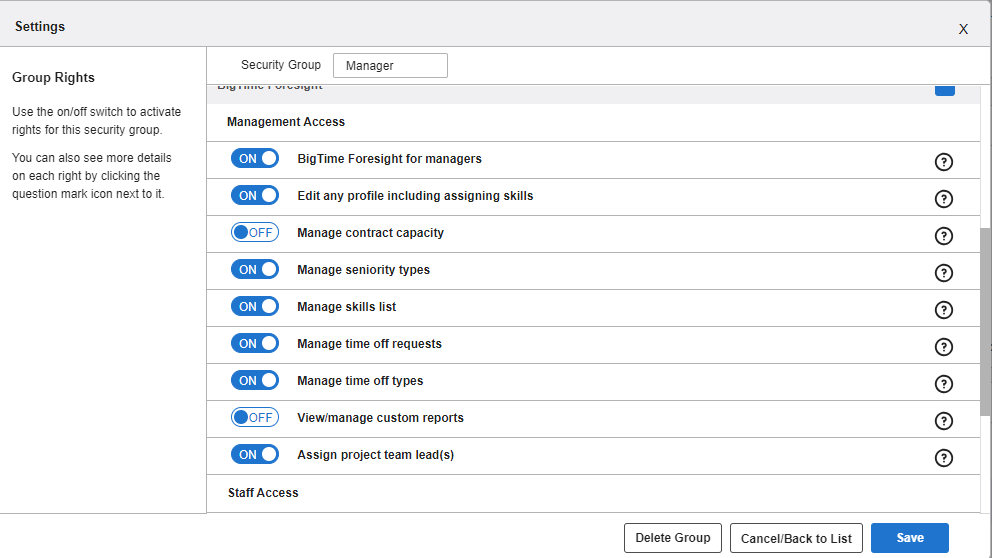This screenshot has width=992, height=558.
Task: Click the Security Group name field
Action: pos(390,66)
